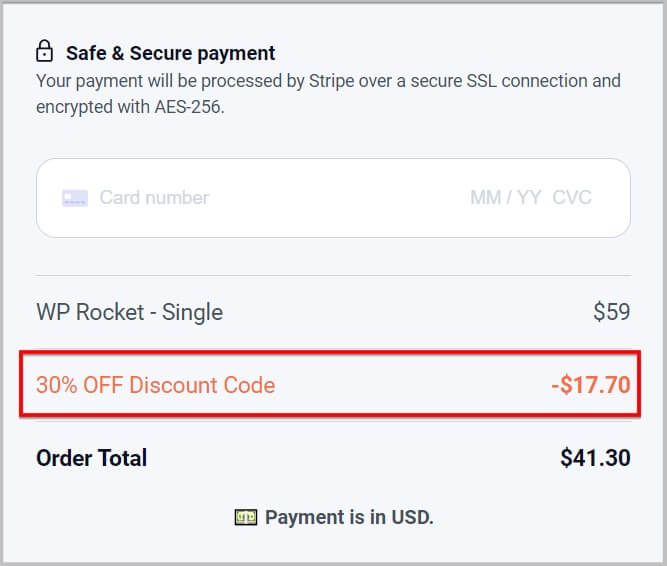667x566 pixels.
Task: Click the MM / YY expiry field
Action: (505, 198)
